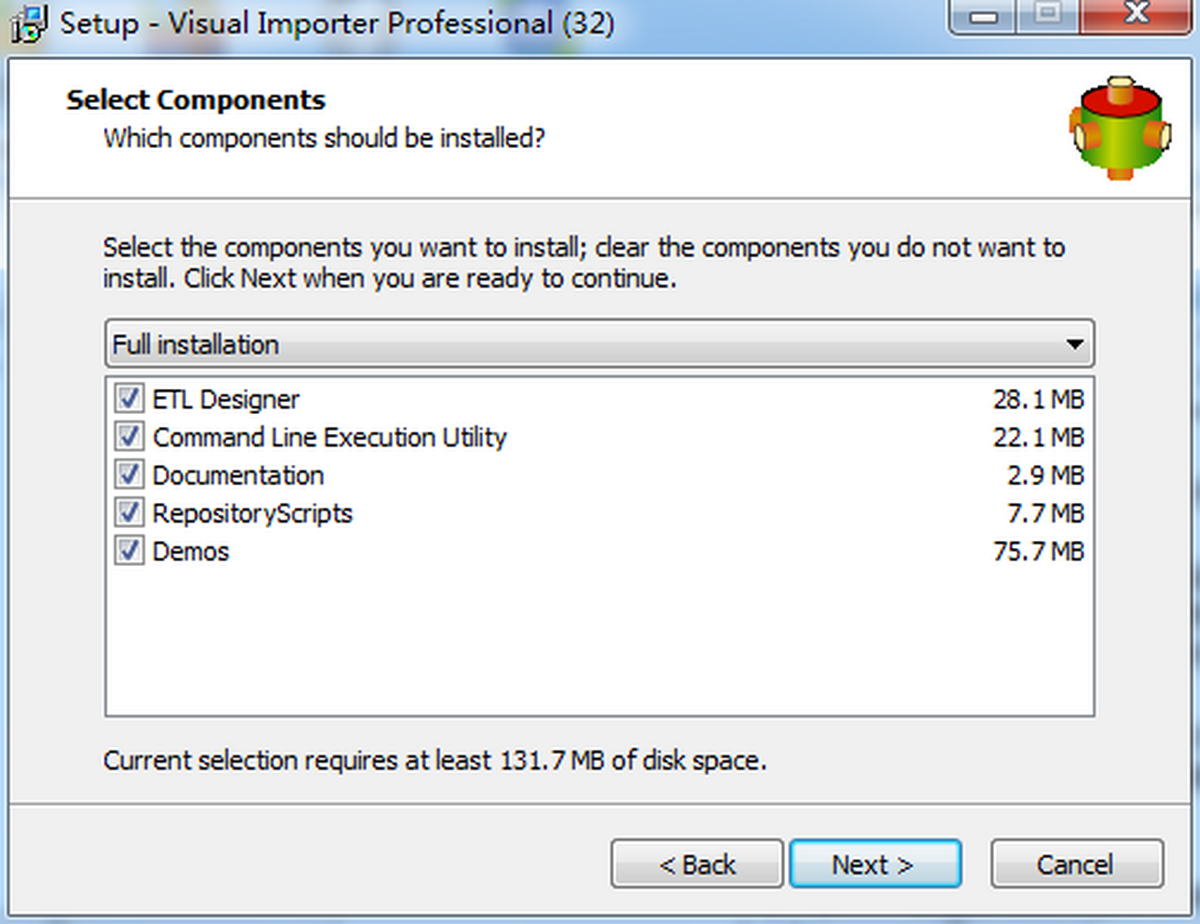Go to next step with Next button

pyautogui.click(x=874, y=864)
